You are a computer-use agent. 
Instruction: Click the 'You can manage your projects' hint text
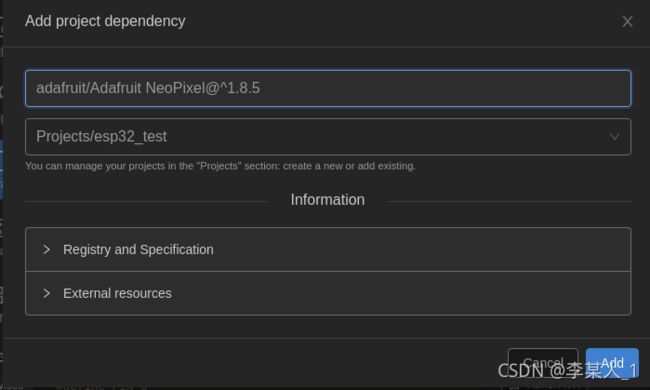coord(220,166)
